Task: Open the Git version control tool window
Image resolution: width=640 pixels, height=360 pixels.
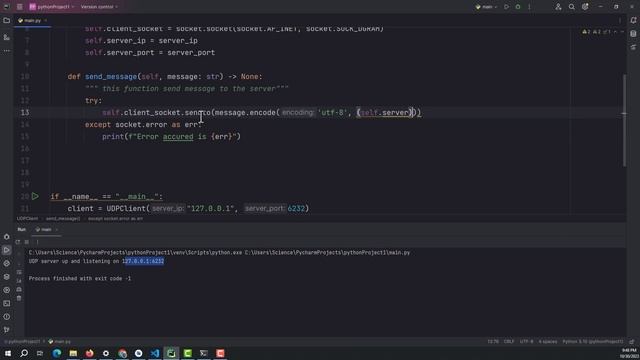Action: pyautogui.click(x=7, y=329)
